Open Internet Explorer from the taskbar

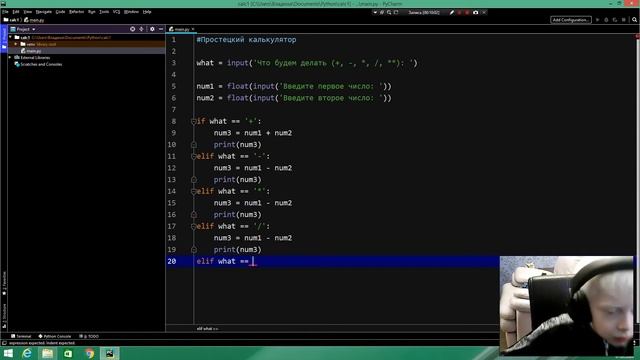(27, 353)
